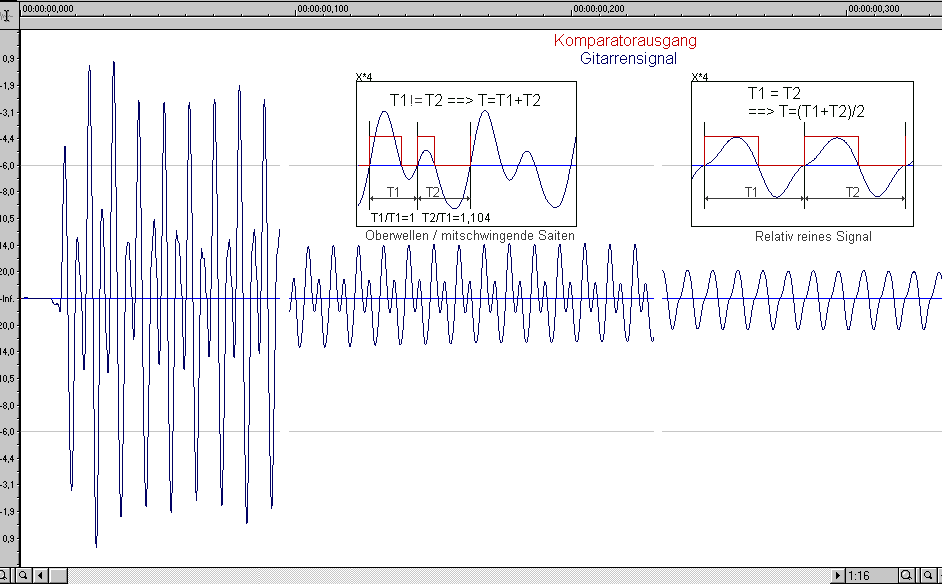Click the red Komparatorausgang legend text
The height and width of the screenshot is (584, 942).
(625, 40)
